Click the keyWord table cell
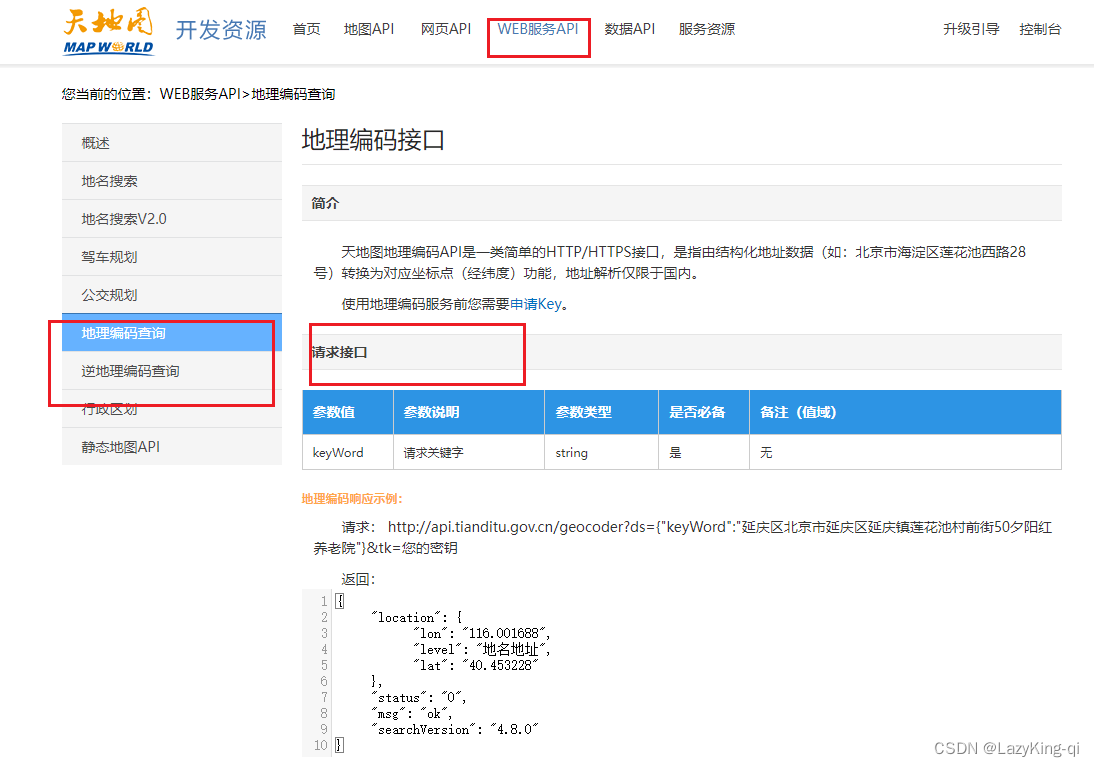Screen dimensions: 1094x767 348,452
